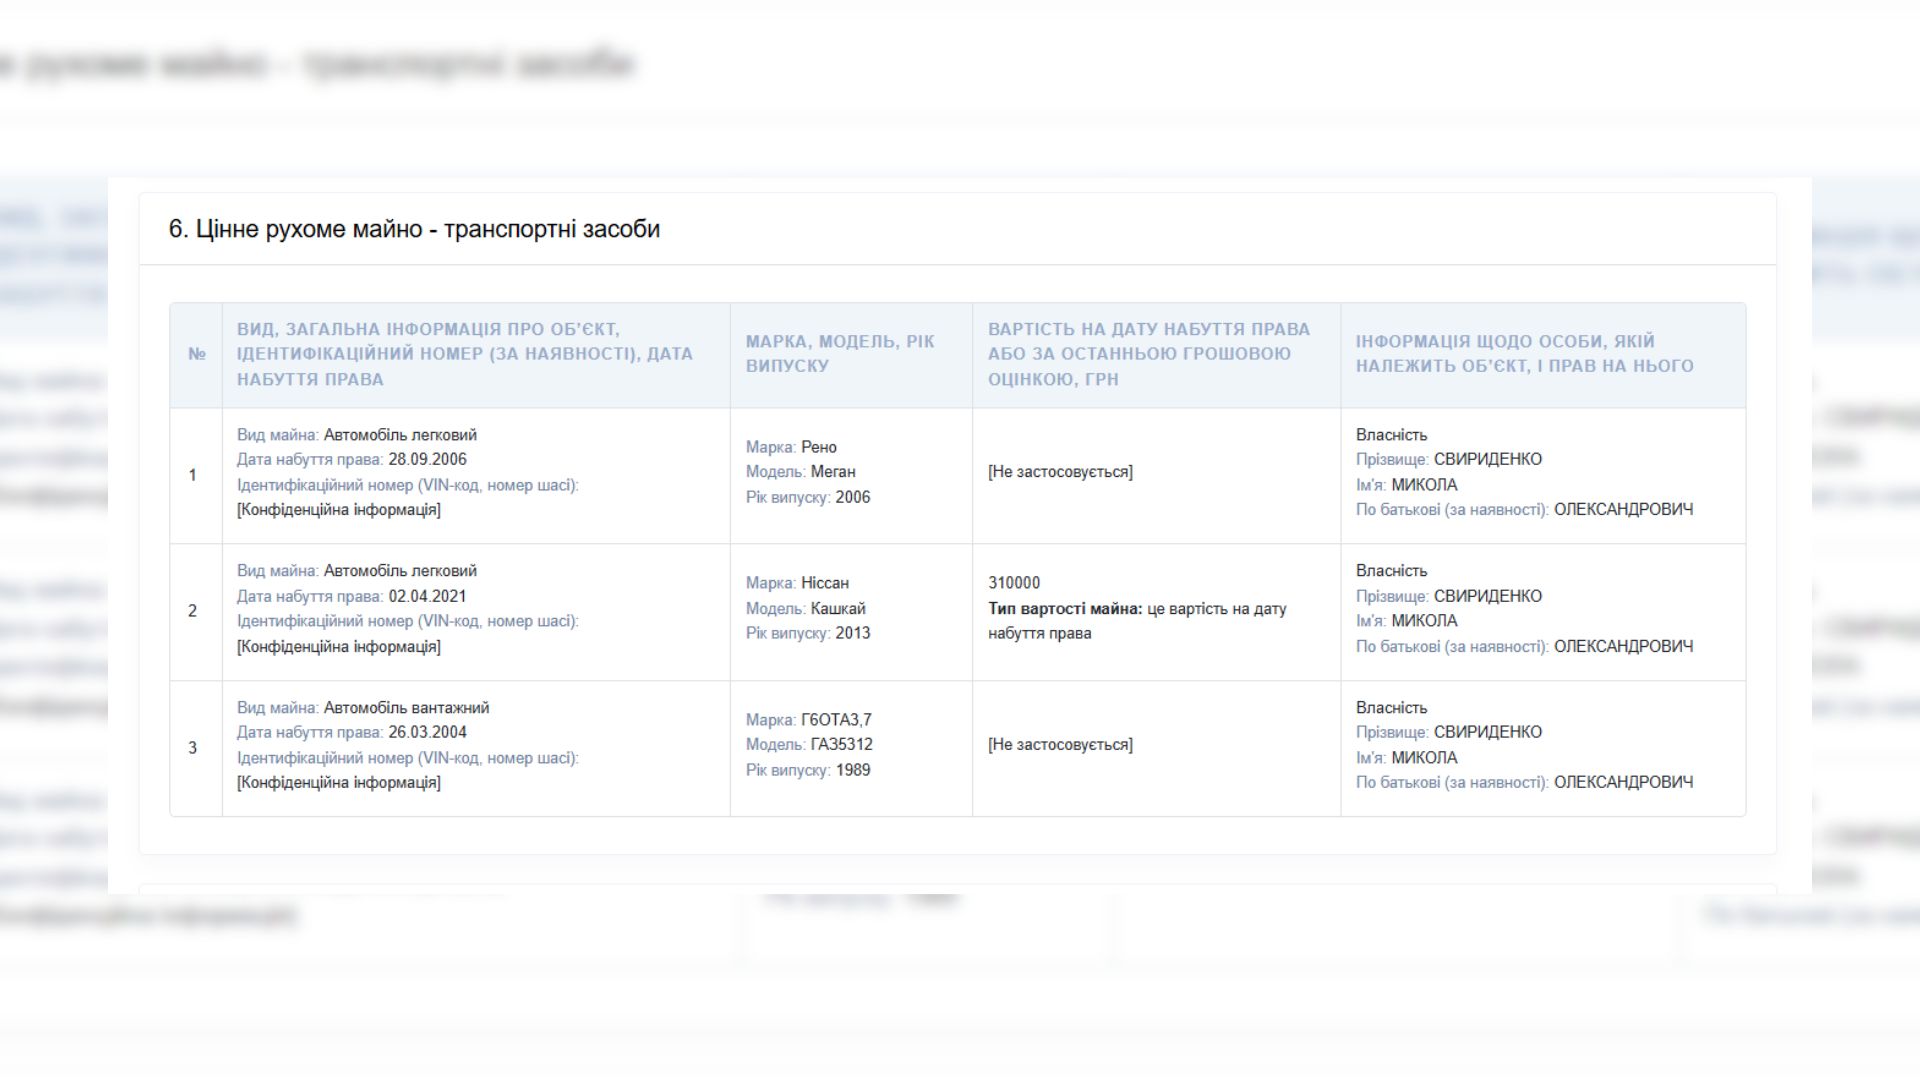Click '[Не застосовується]' in first row
The height and width of the screenshot is (1080, 1920).
click(1060, 472)
